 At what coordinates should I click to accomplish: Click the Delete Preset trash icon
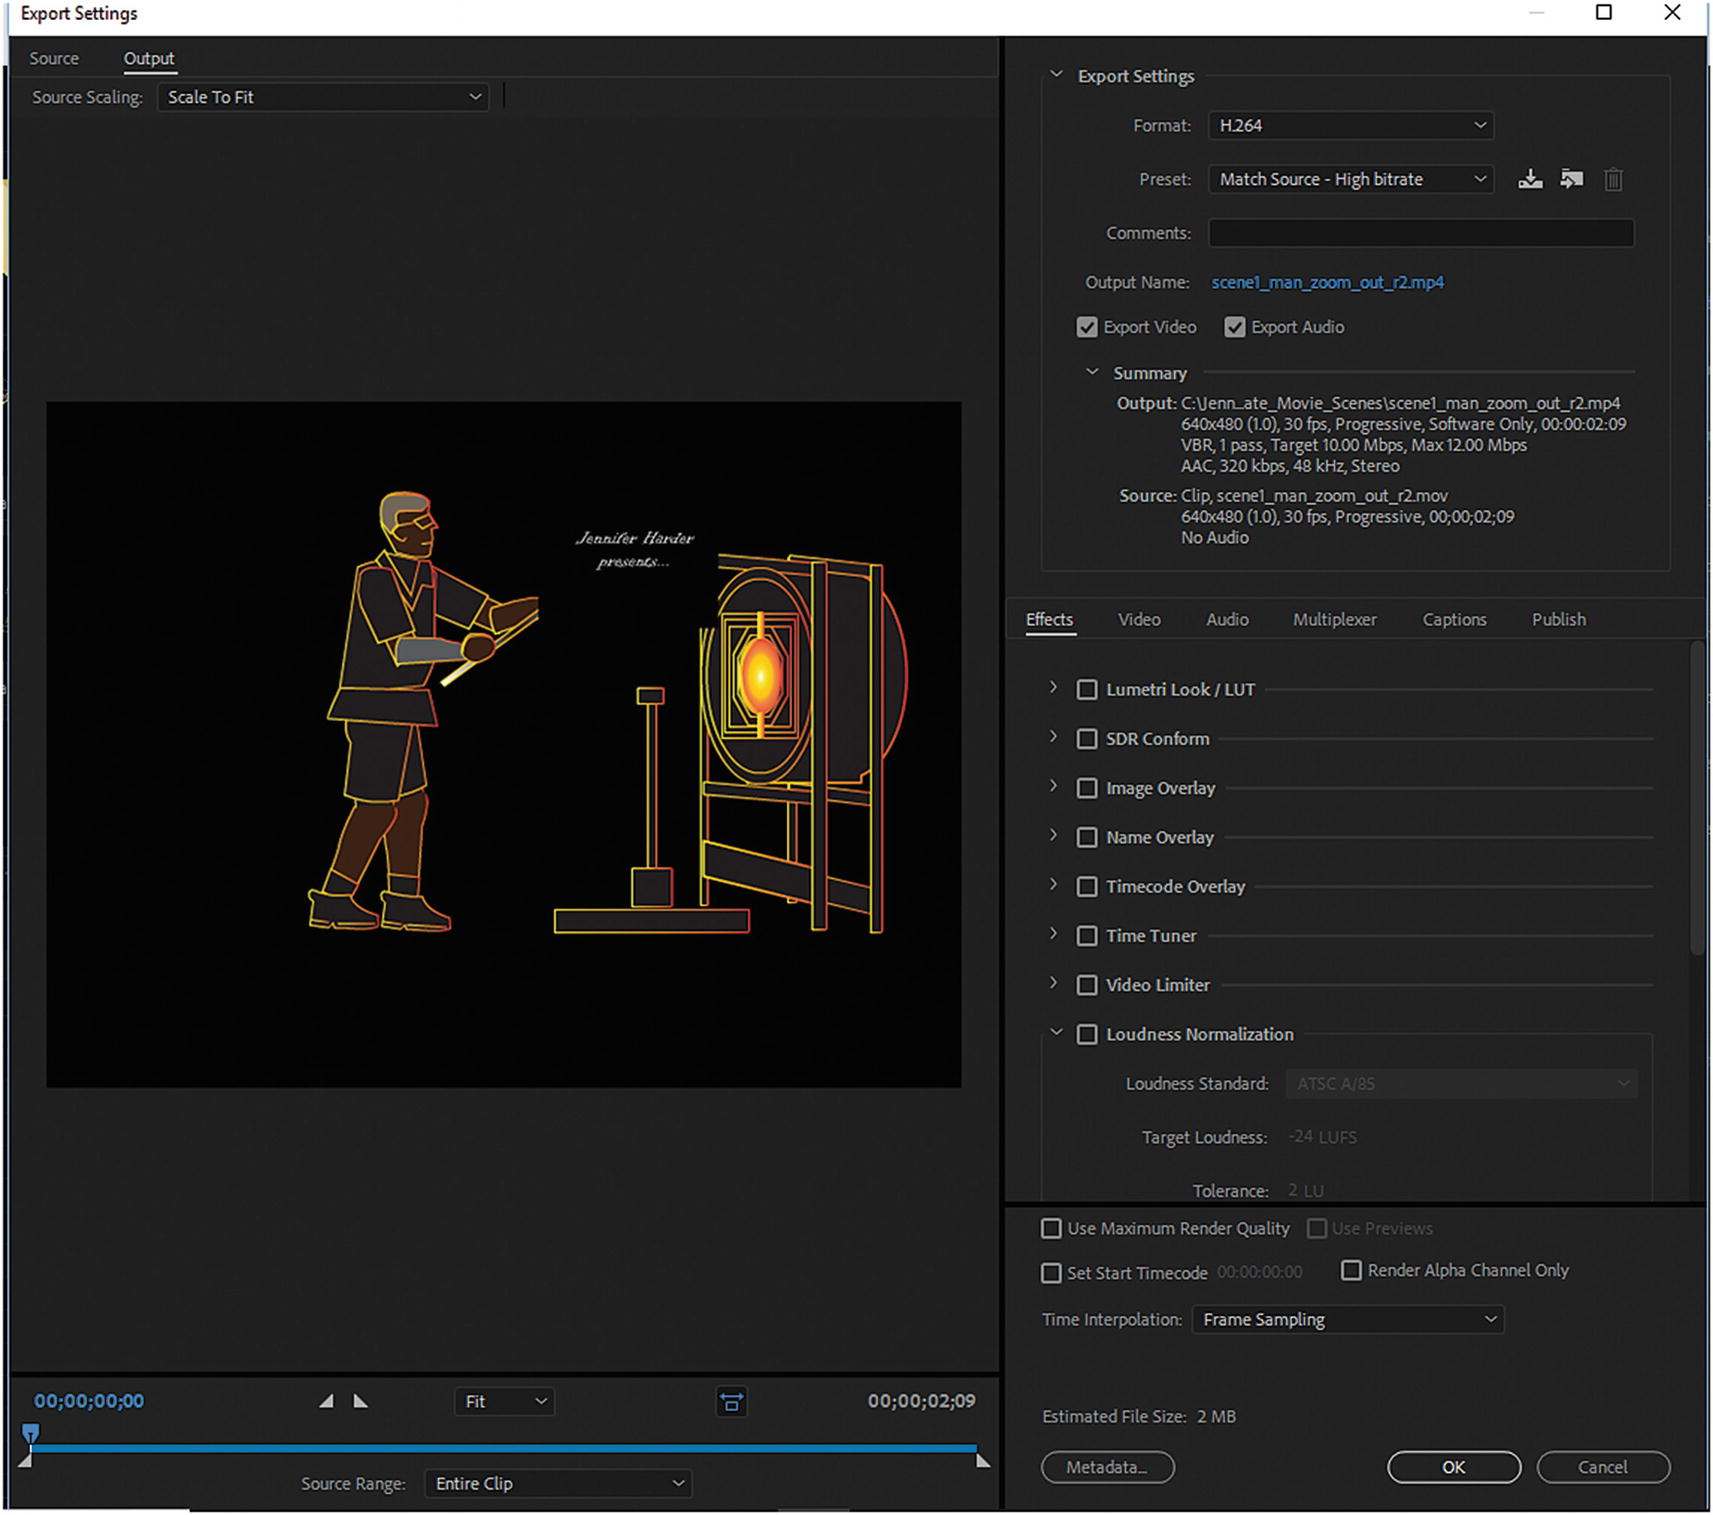(1613, 180)
